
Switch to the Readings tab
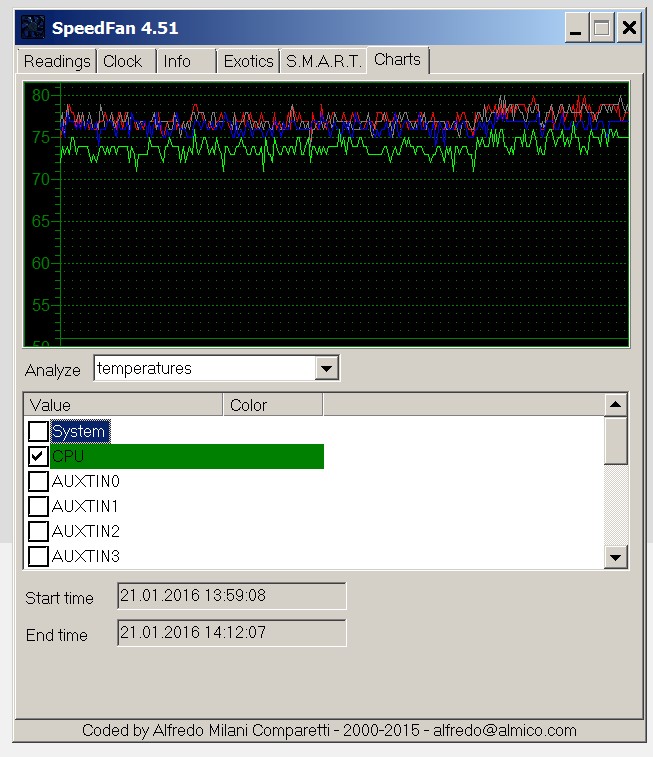coord(56,61)
